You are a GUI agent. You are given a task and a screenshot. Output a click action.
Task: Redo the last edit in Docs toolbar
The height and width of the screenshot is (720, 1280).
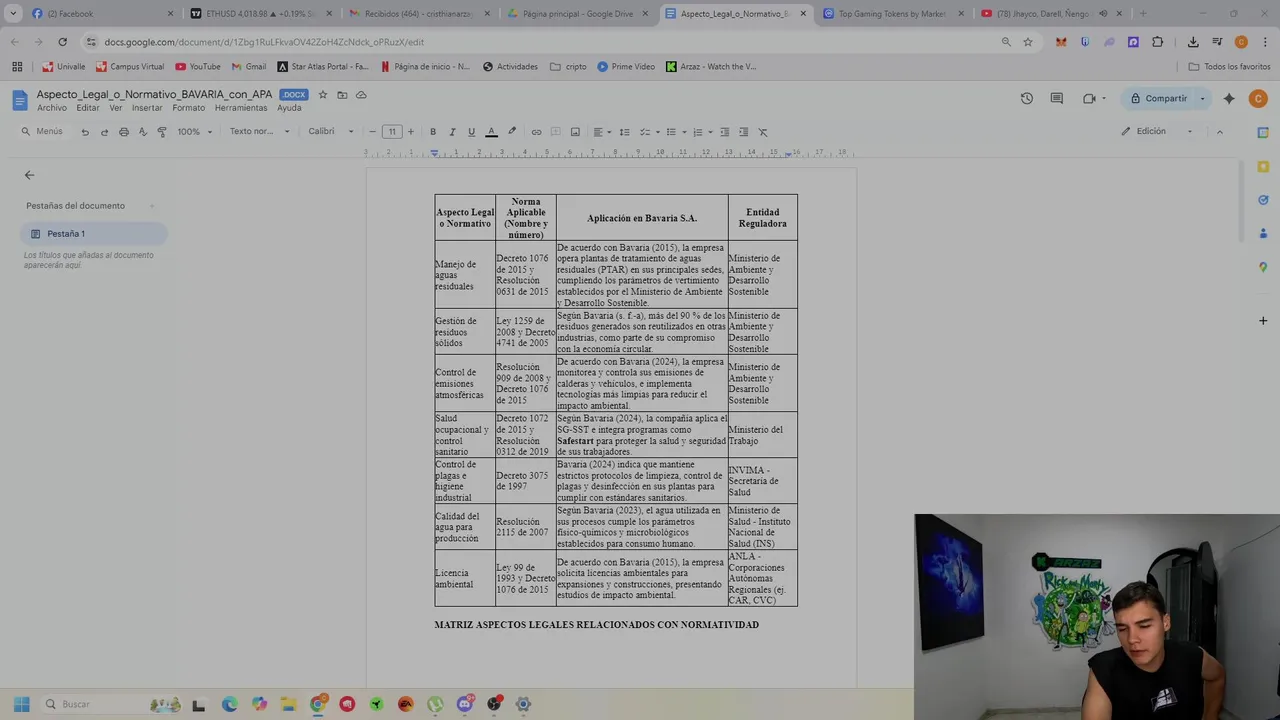pos(104,132)
